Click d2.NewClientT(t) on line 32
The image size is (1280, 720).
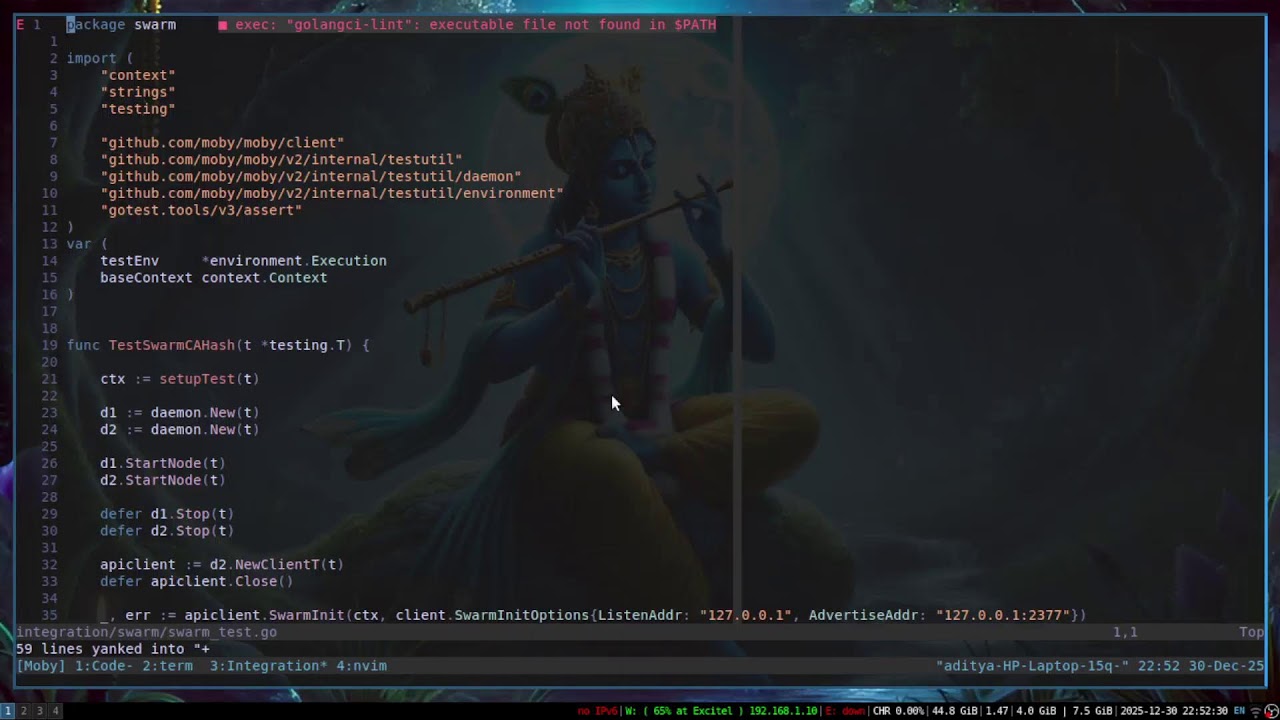(x=276, y=565)
